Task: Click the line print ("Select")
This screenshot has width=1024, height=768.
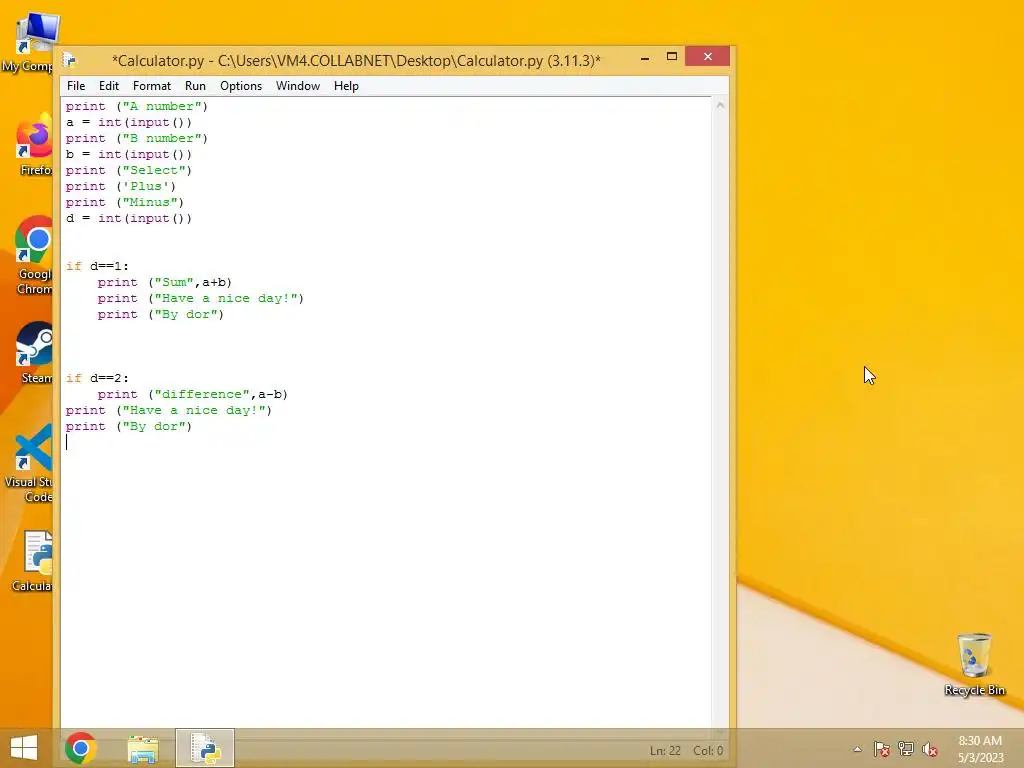Action: click(x=129, y=170)
